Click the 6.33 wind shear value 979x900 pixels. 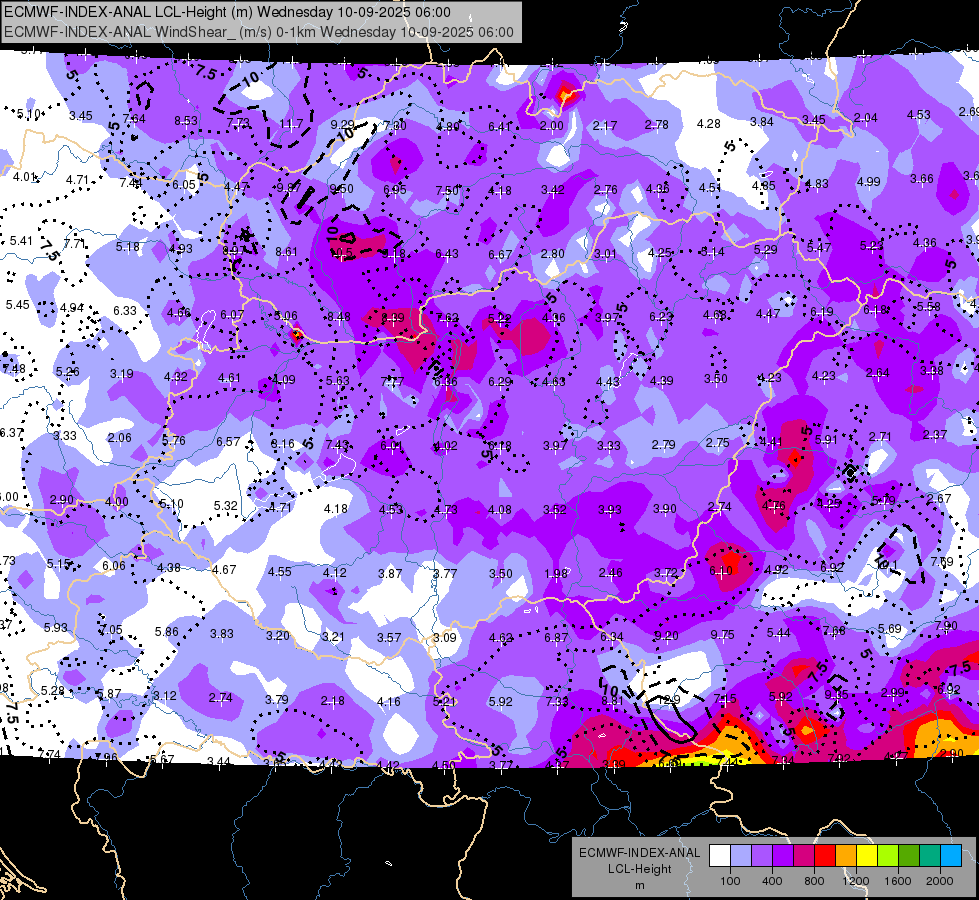[125, 310]
